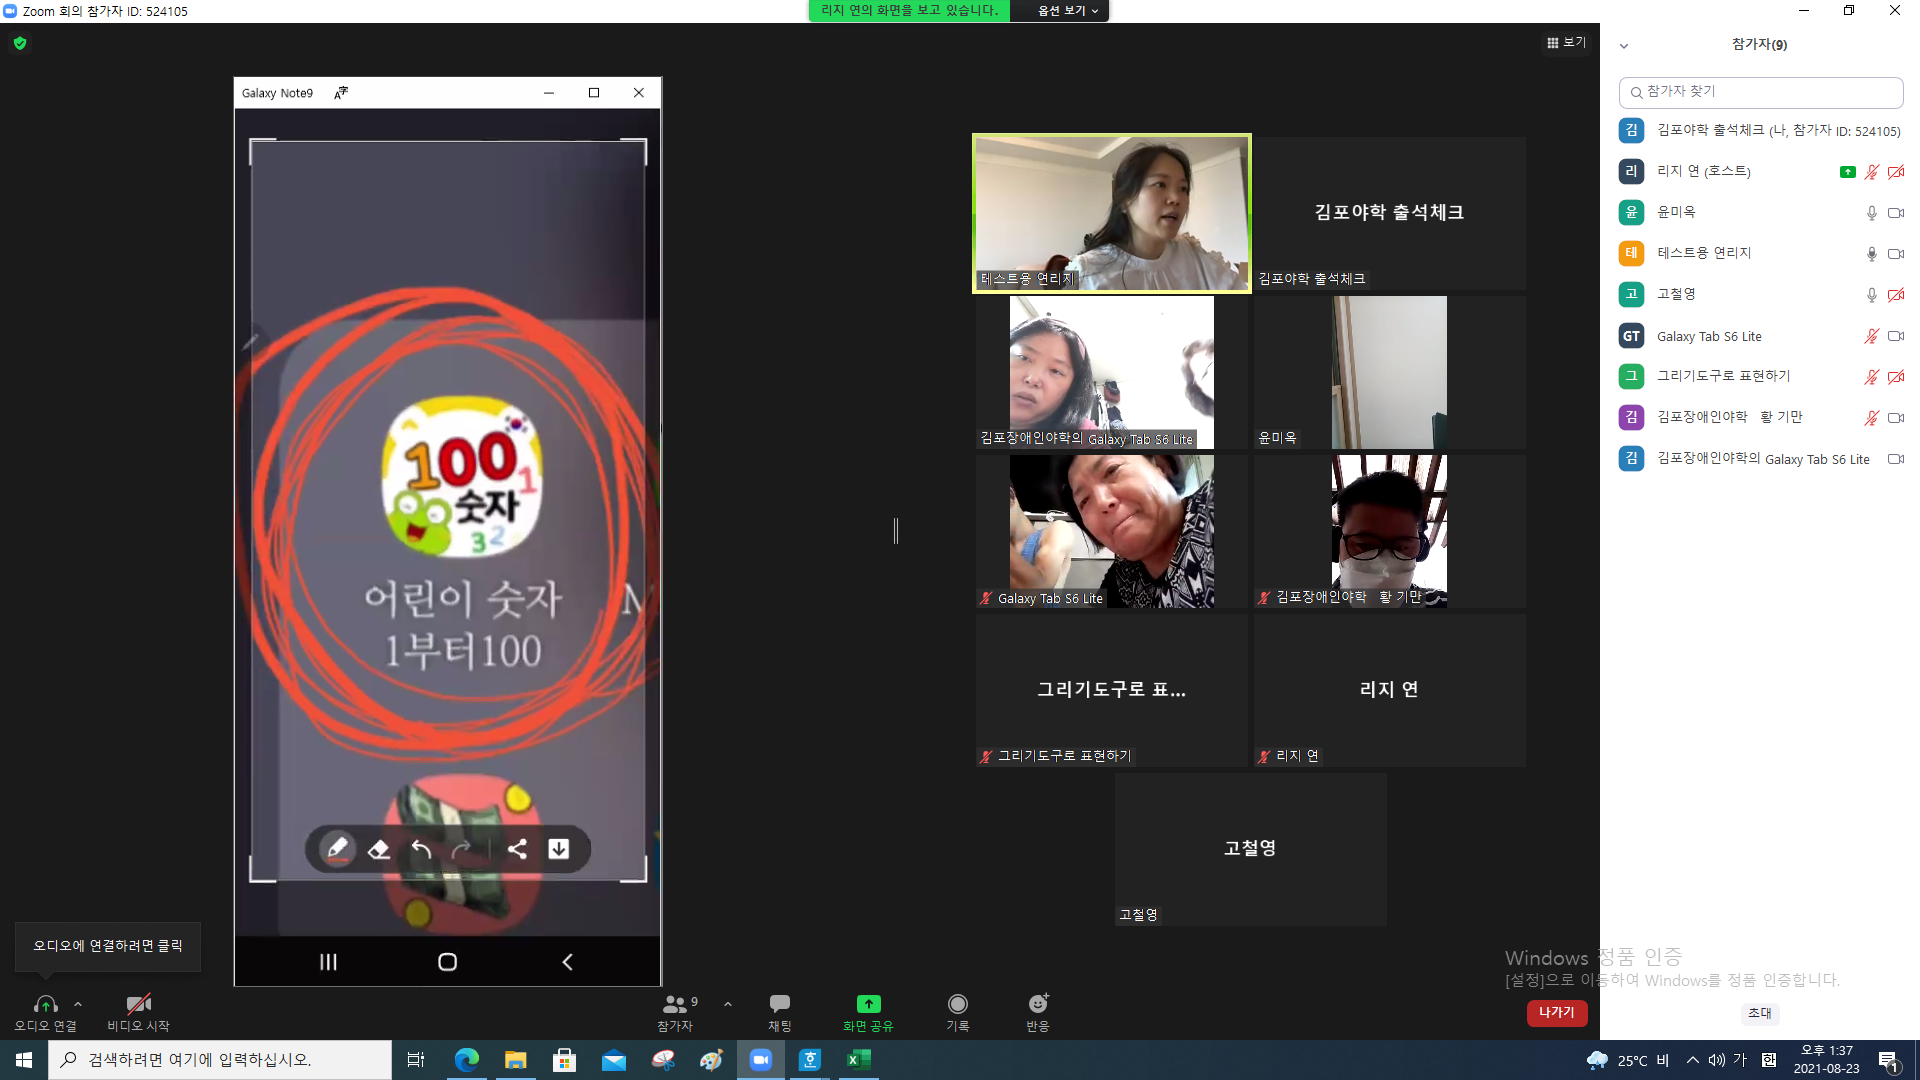Image resolution: width=1920 pixels, height=1080 pixels.
Task: Connect audio with 오디오 연결 button
Action: 45,1012
